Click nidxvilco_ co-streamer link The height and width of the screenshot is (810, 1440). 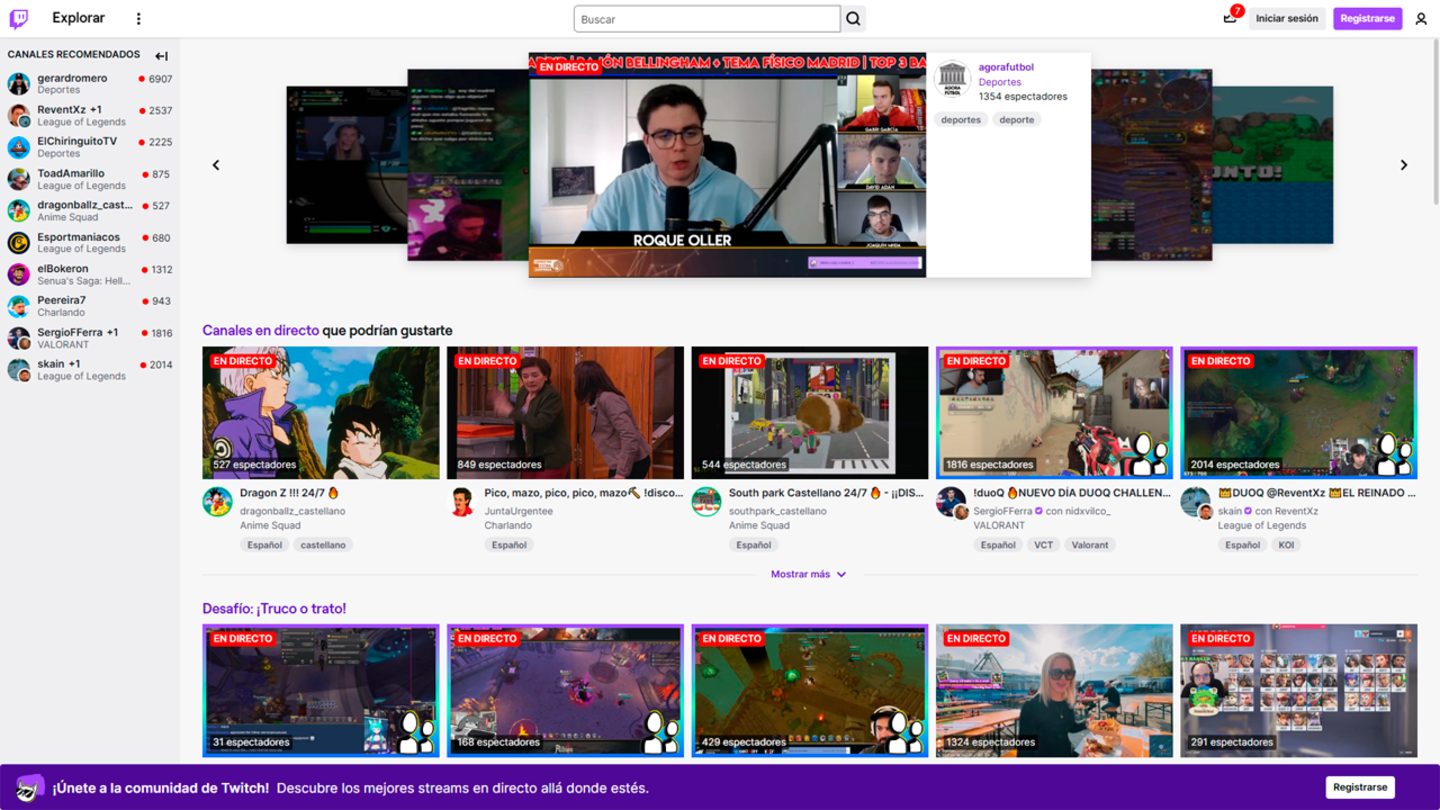coord(1088,511)
